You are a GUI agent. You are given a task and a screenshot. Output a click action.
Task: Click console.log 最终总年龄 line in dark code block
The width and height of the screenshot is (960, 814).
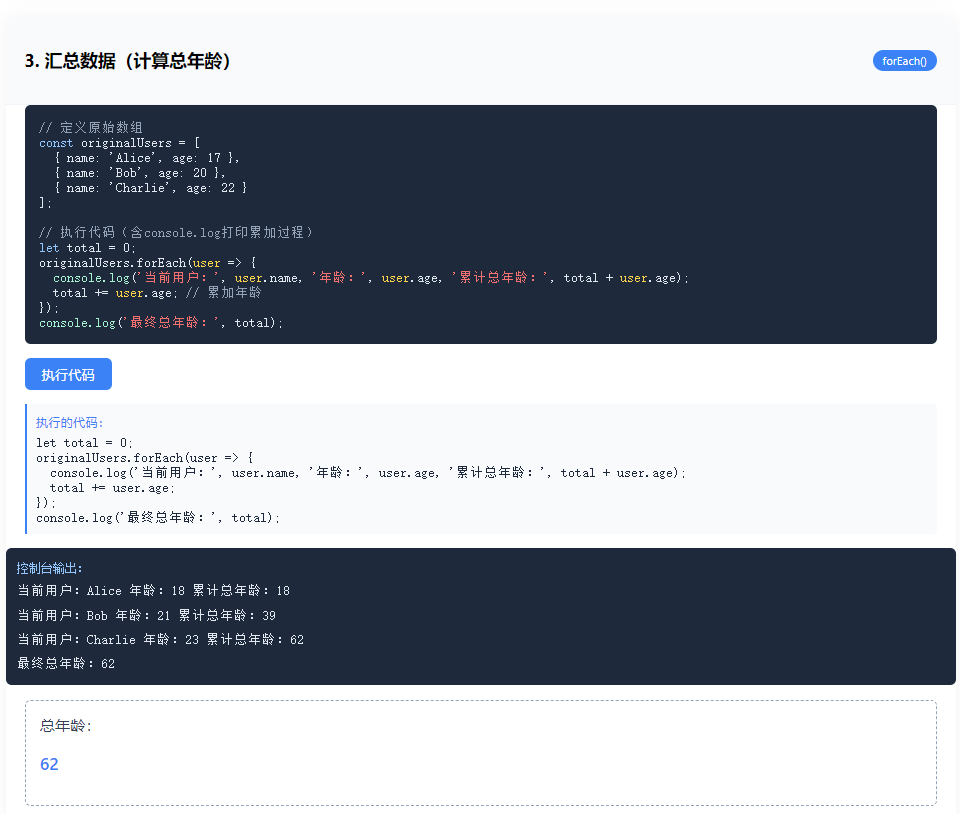click(160, 323)
